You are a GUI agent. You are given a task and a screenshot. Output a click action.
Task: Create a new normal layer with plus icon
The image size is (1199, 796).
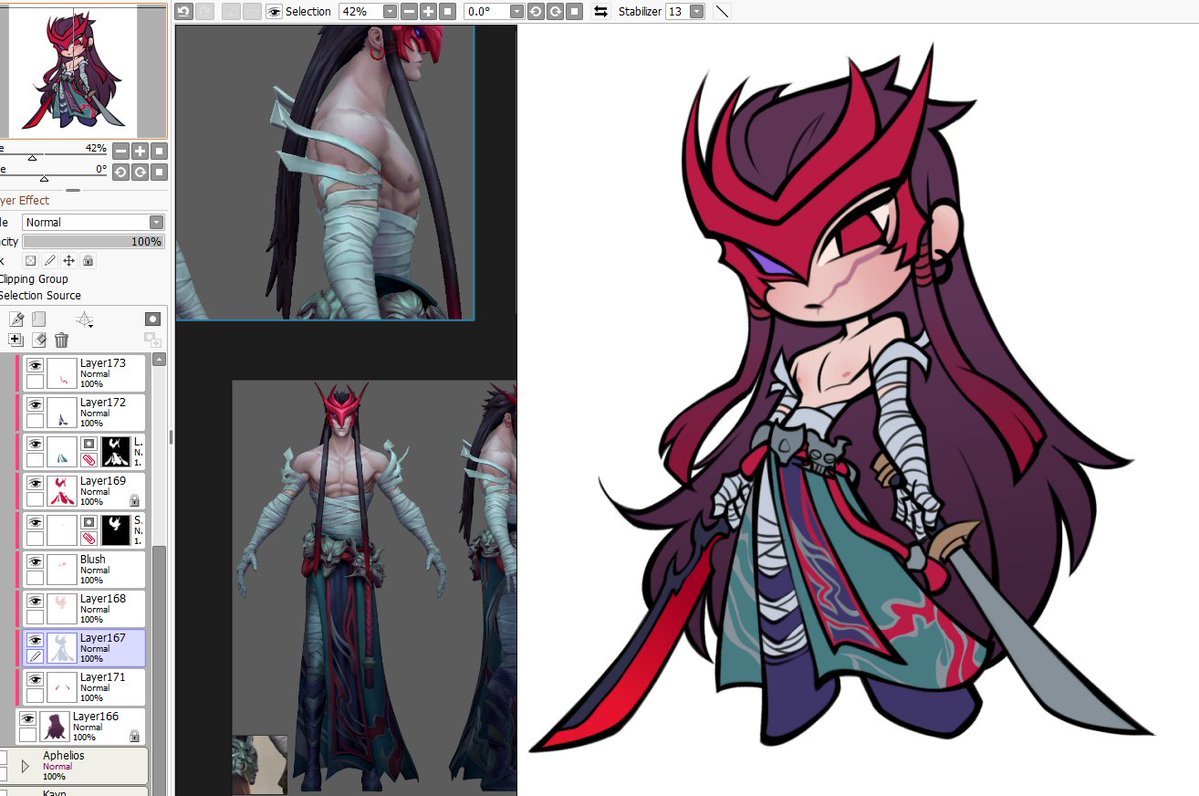click(x=16, y=340)
